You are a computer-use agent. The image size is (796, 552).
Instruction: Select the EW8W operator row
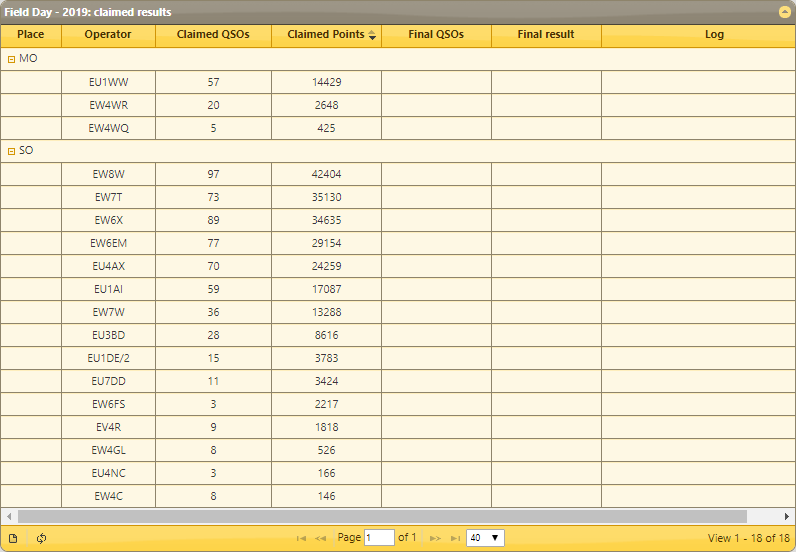coord(108,174)
